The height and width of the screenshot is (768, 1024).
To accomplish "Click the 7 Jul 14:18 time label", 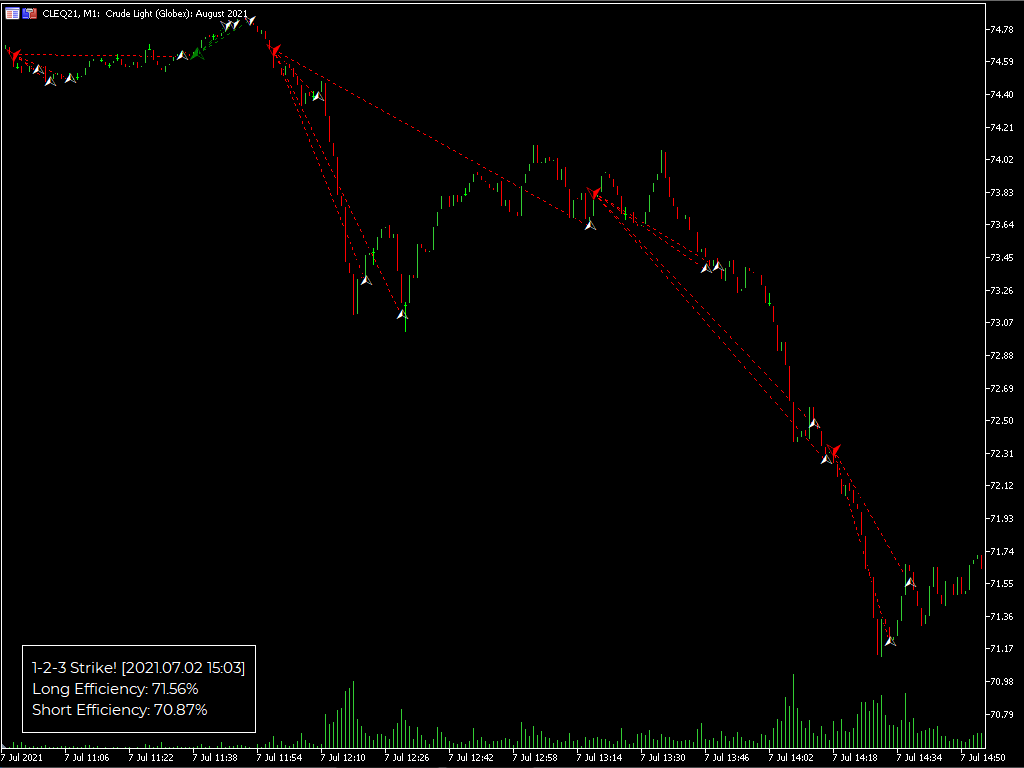I will (855, 758).
